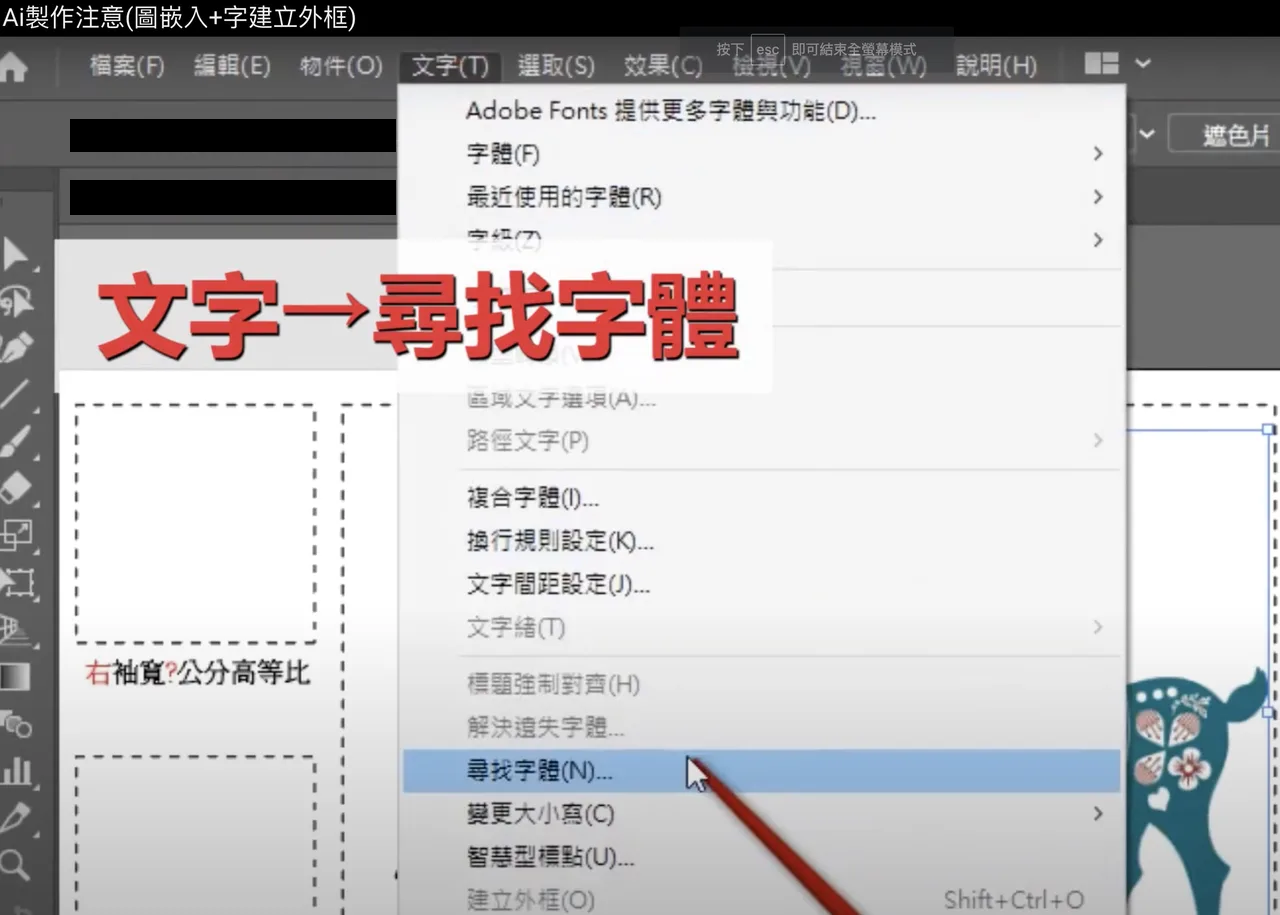
Task: Open the 編輯(E) menu
Action: click(232, 66)
